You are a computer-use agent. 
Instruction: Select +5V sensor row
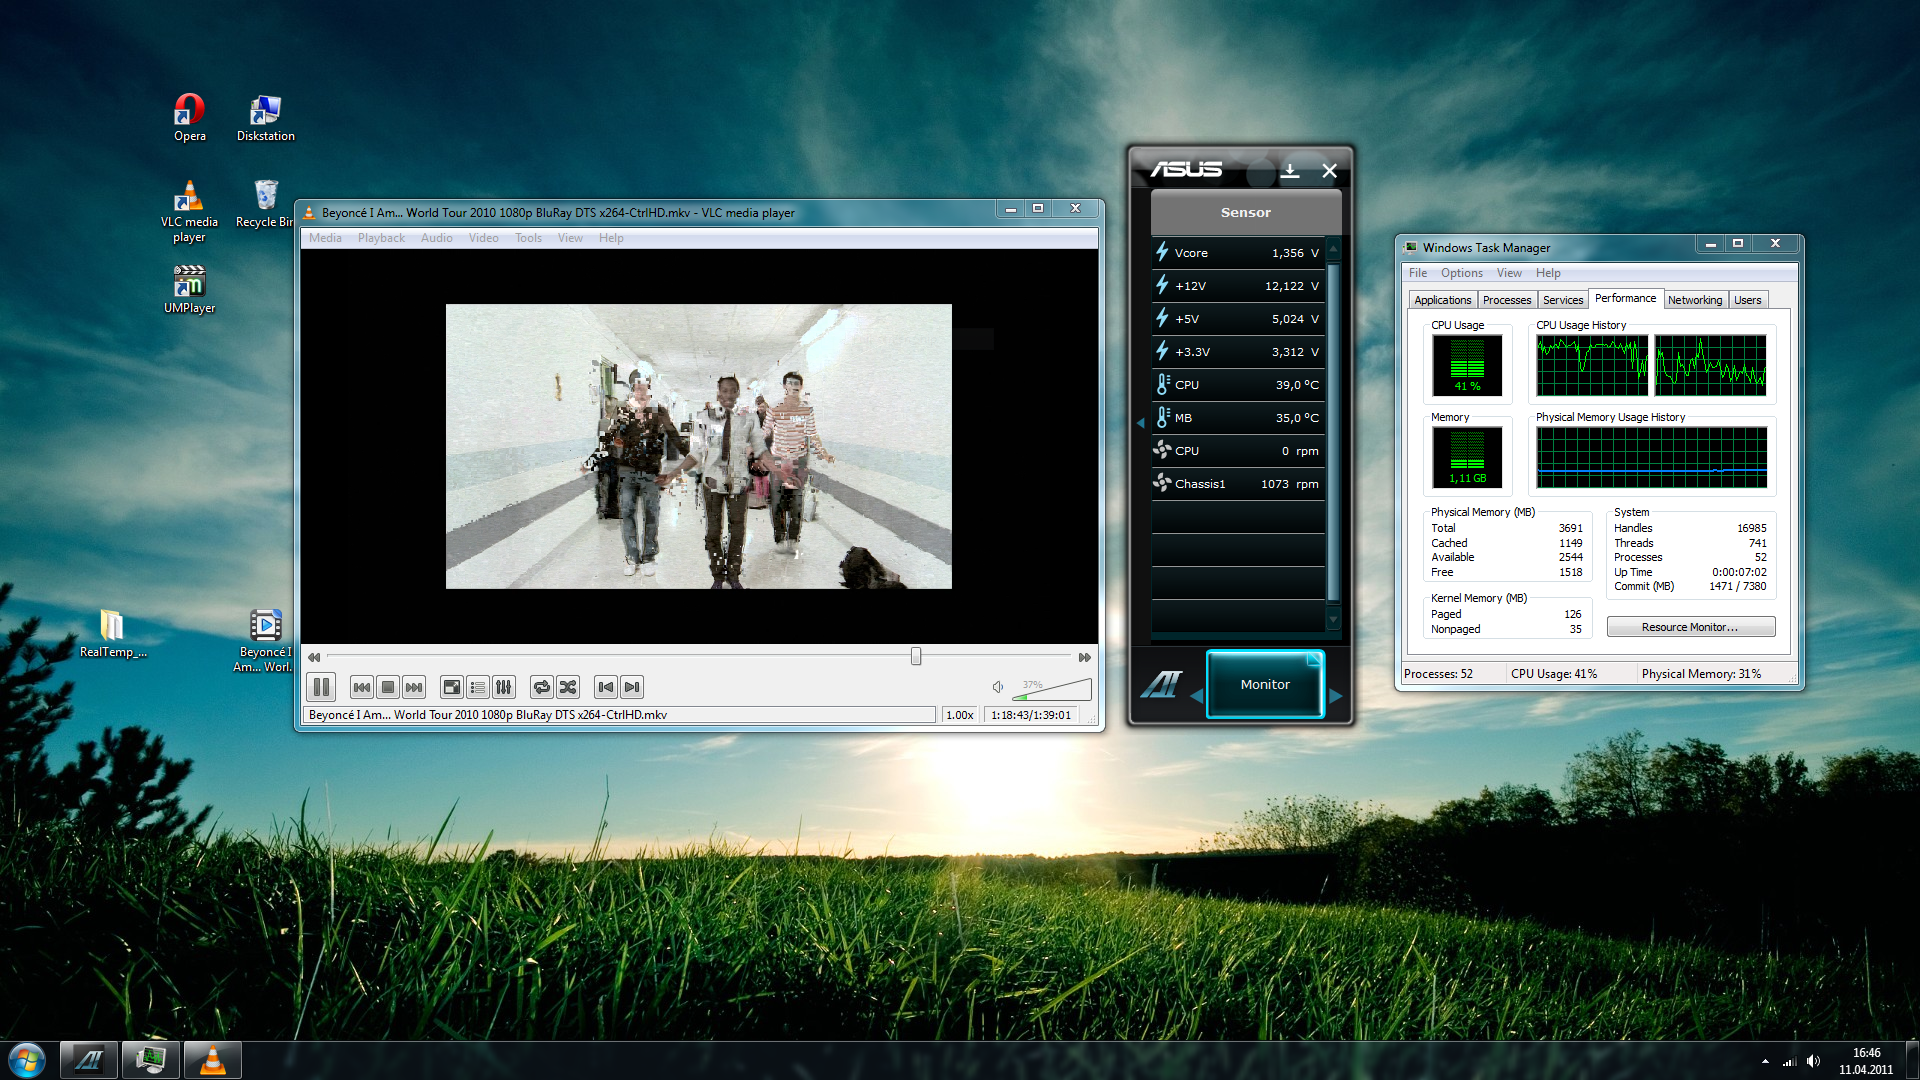pos(1238,319)
